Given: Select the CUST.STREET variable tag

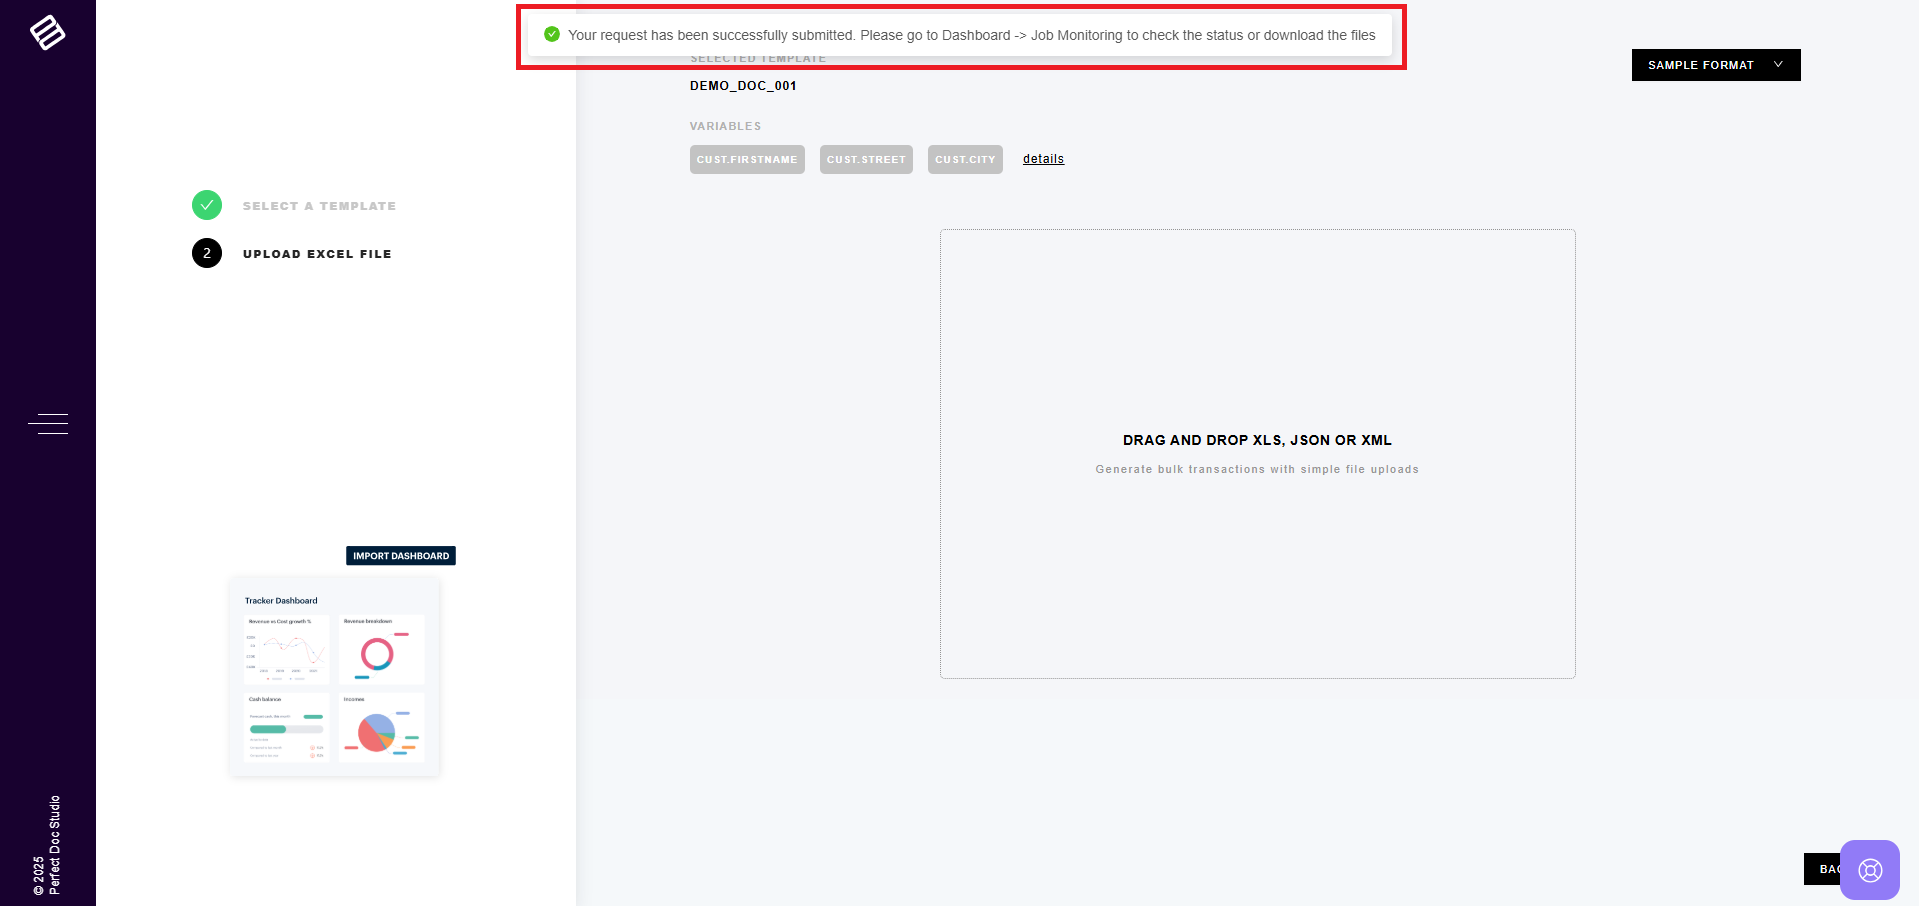Looking at the screenshot, I should (x=866, y=160).
